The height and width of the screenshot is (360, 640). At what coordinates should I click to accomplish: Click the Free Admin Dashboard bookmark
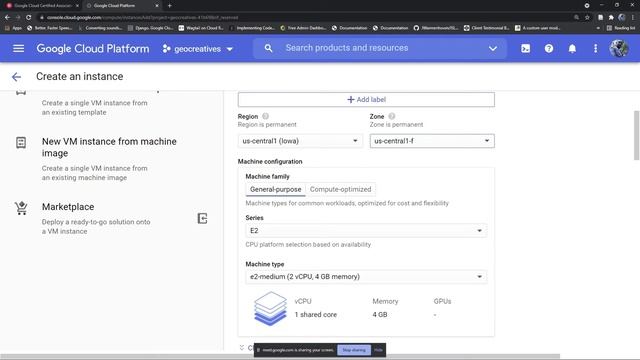303,28
